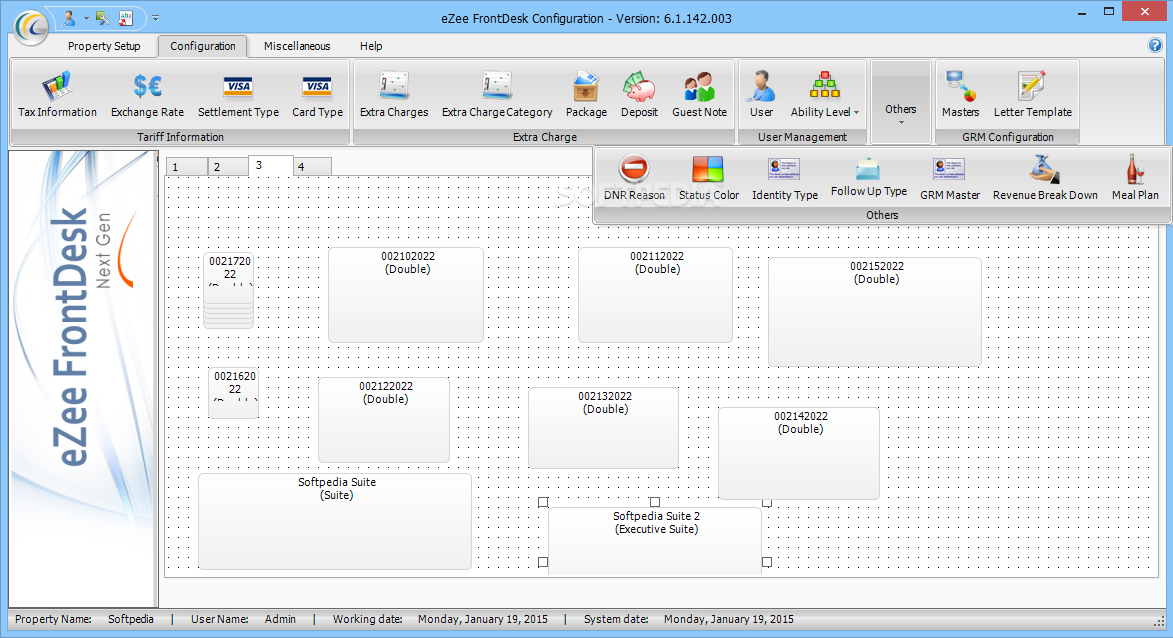Open Deposit piggy bank option
This screenshot has width=1173, height=638.
tap(639, 95)
